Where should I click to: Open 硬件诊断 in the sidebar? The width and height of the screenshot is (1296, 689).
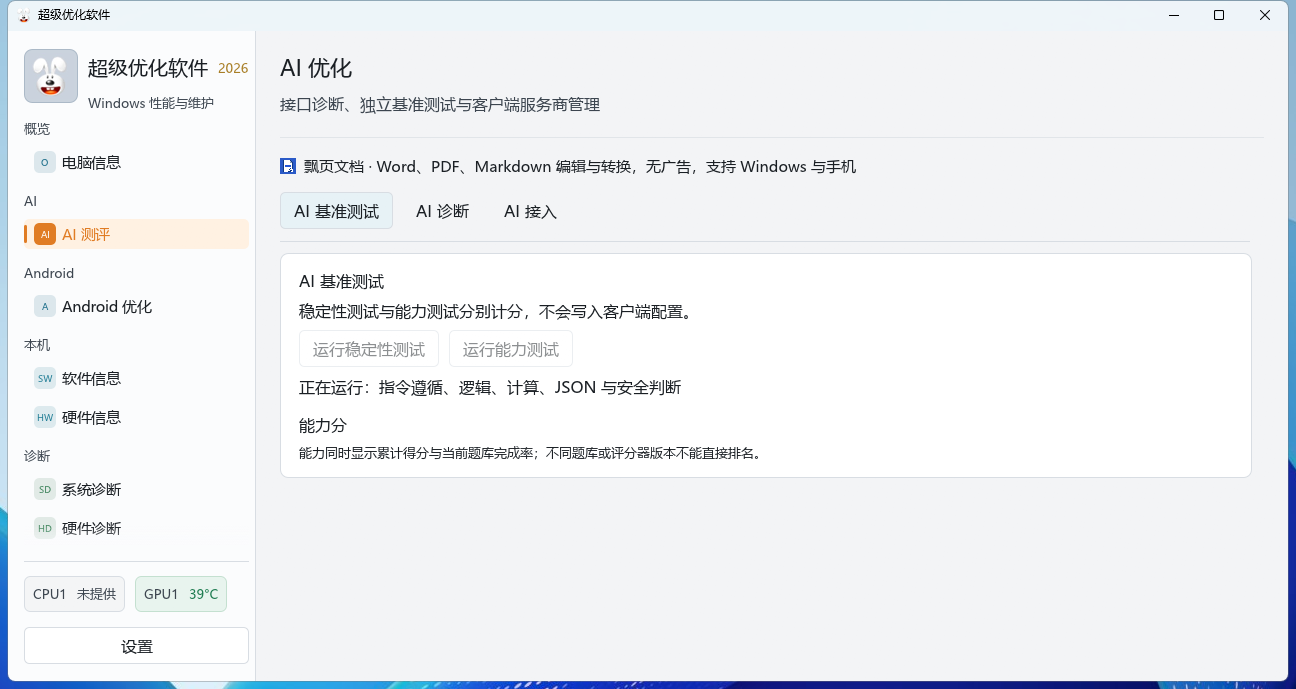[136, 528]
